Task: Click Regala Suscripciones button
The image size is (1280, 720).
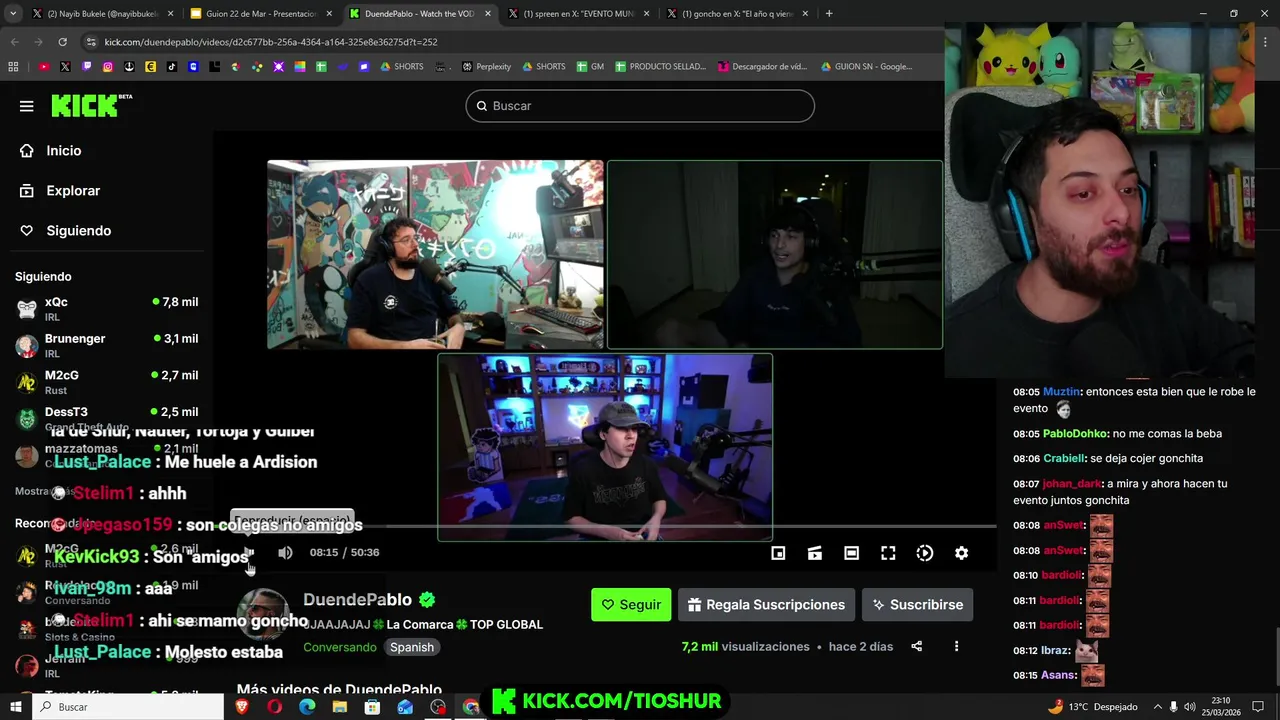Action: coord(767,604)
